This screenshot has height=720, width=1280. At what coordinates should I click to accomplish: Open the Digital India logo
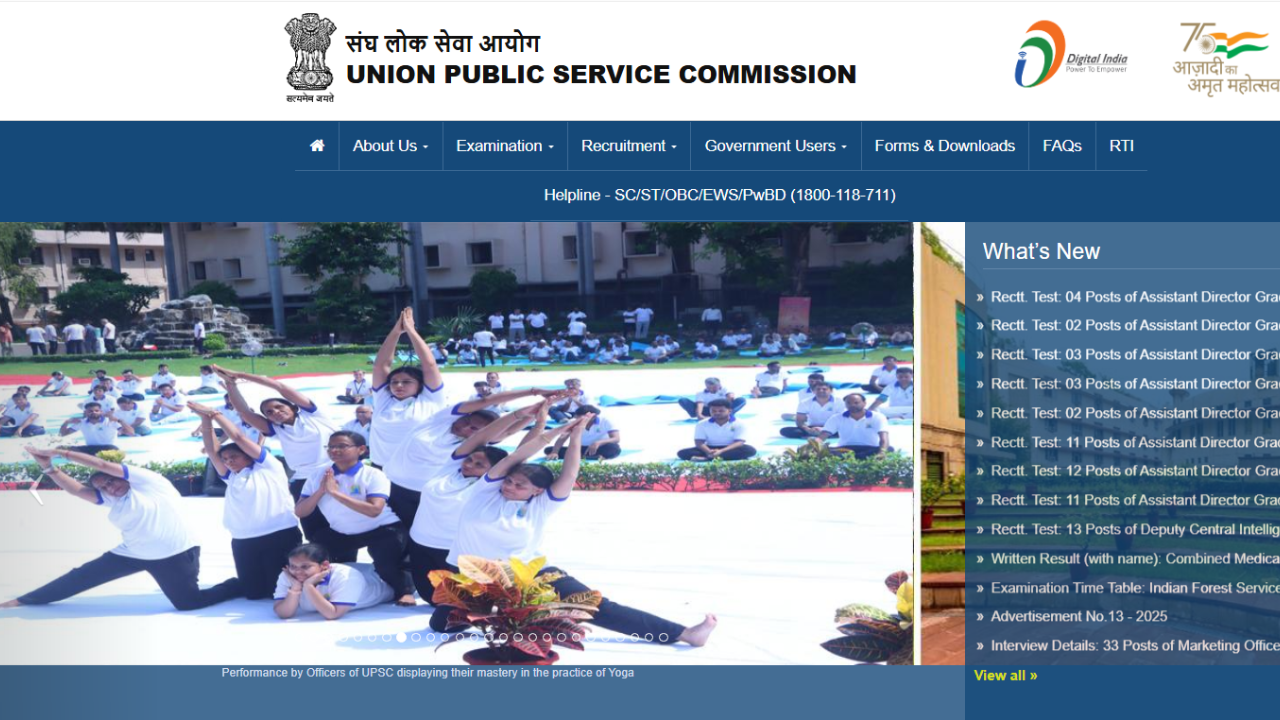coord(1070,55)
